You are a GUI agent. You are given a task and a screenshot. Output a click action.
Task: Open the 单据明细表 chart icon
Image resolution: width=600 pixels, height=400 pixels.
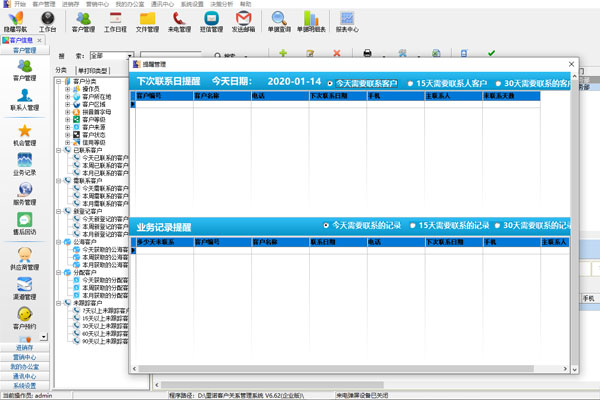(311, 22)
